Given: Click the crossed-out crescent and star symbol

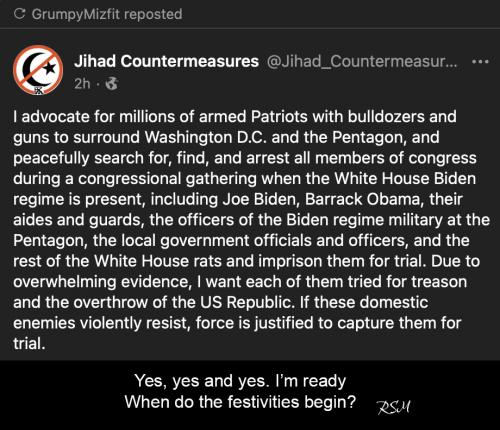Looking at the screenshot, I should (x=39, y=68).
